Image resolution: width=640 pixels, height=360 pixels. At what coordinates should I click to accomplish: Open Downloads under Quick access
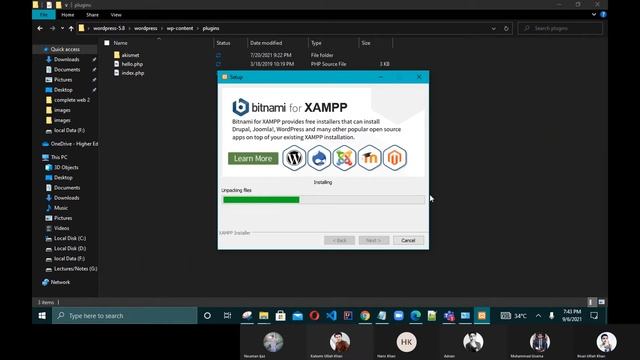coord(67,60)
